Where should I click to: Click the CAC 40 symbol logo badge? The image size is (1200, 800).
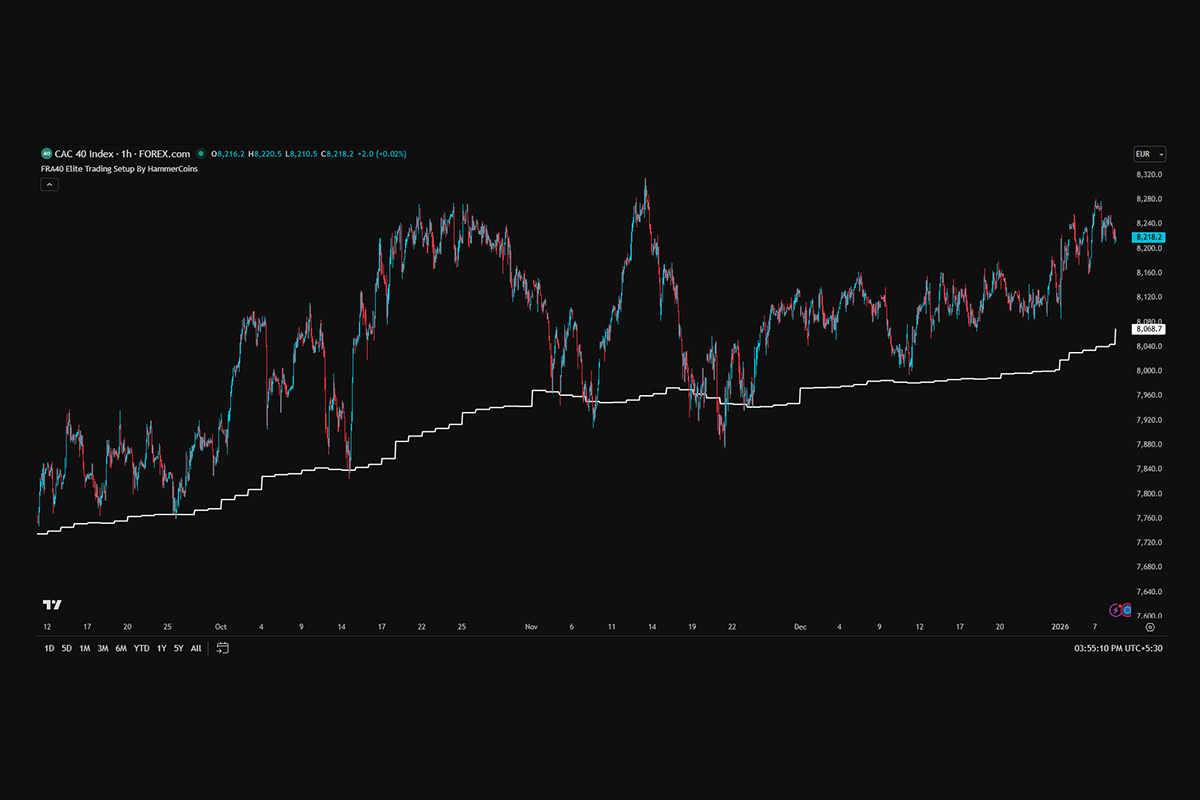pos(46,154)
